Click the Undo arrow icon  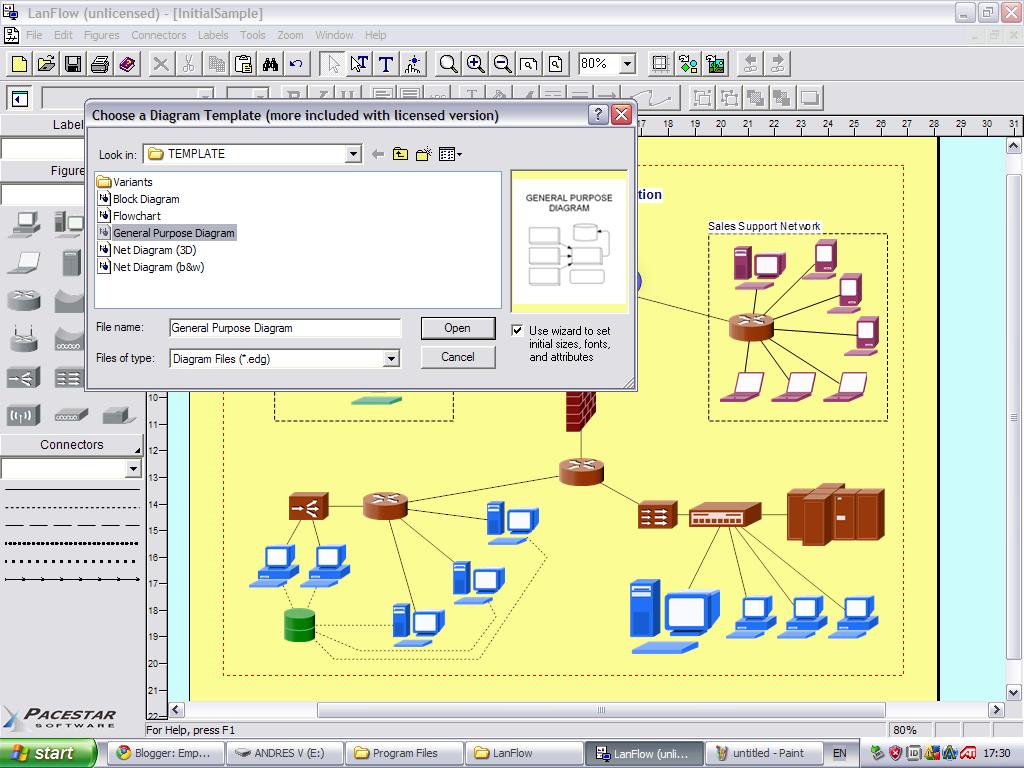point(295,64)
